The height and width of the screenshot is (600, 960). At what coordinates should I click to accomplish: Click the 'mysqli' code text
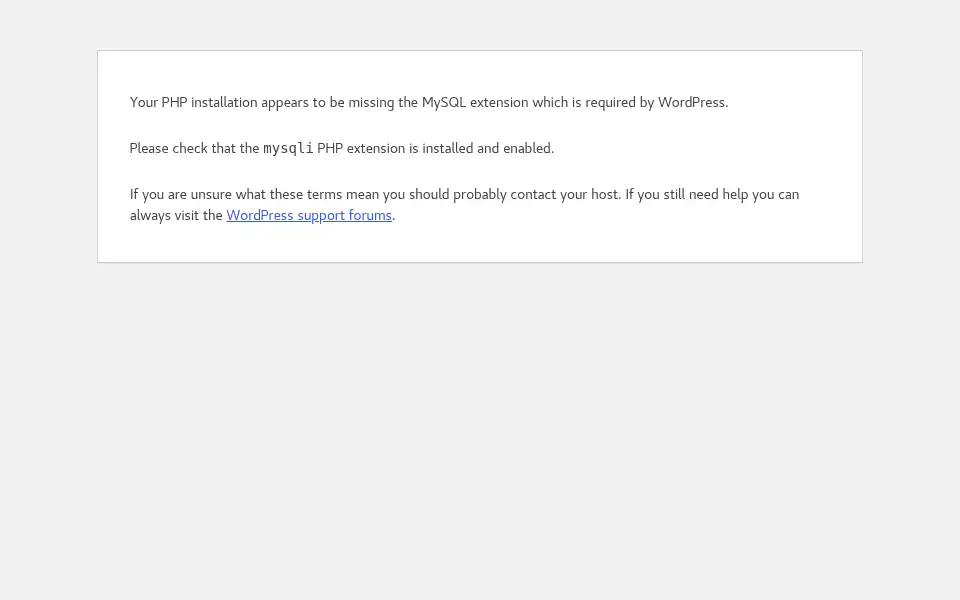[x=288, y=149]
